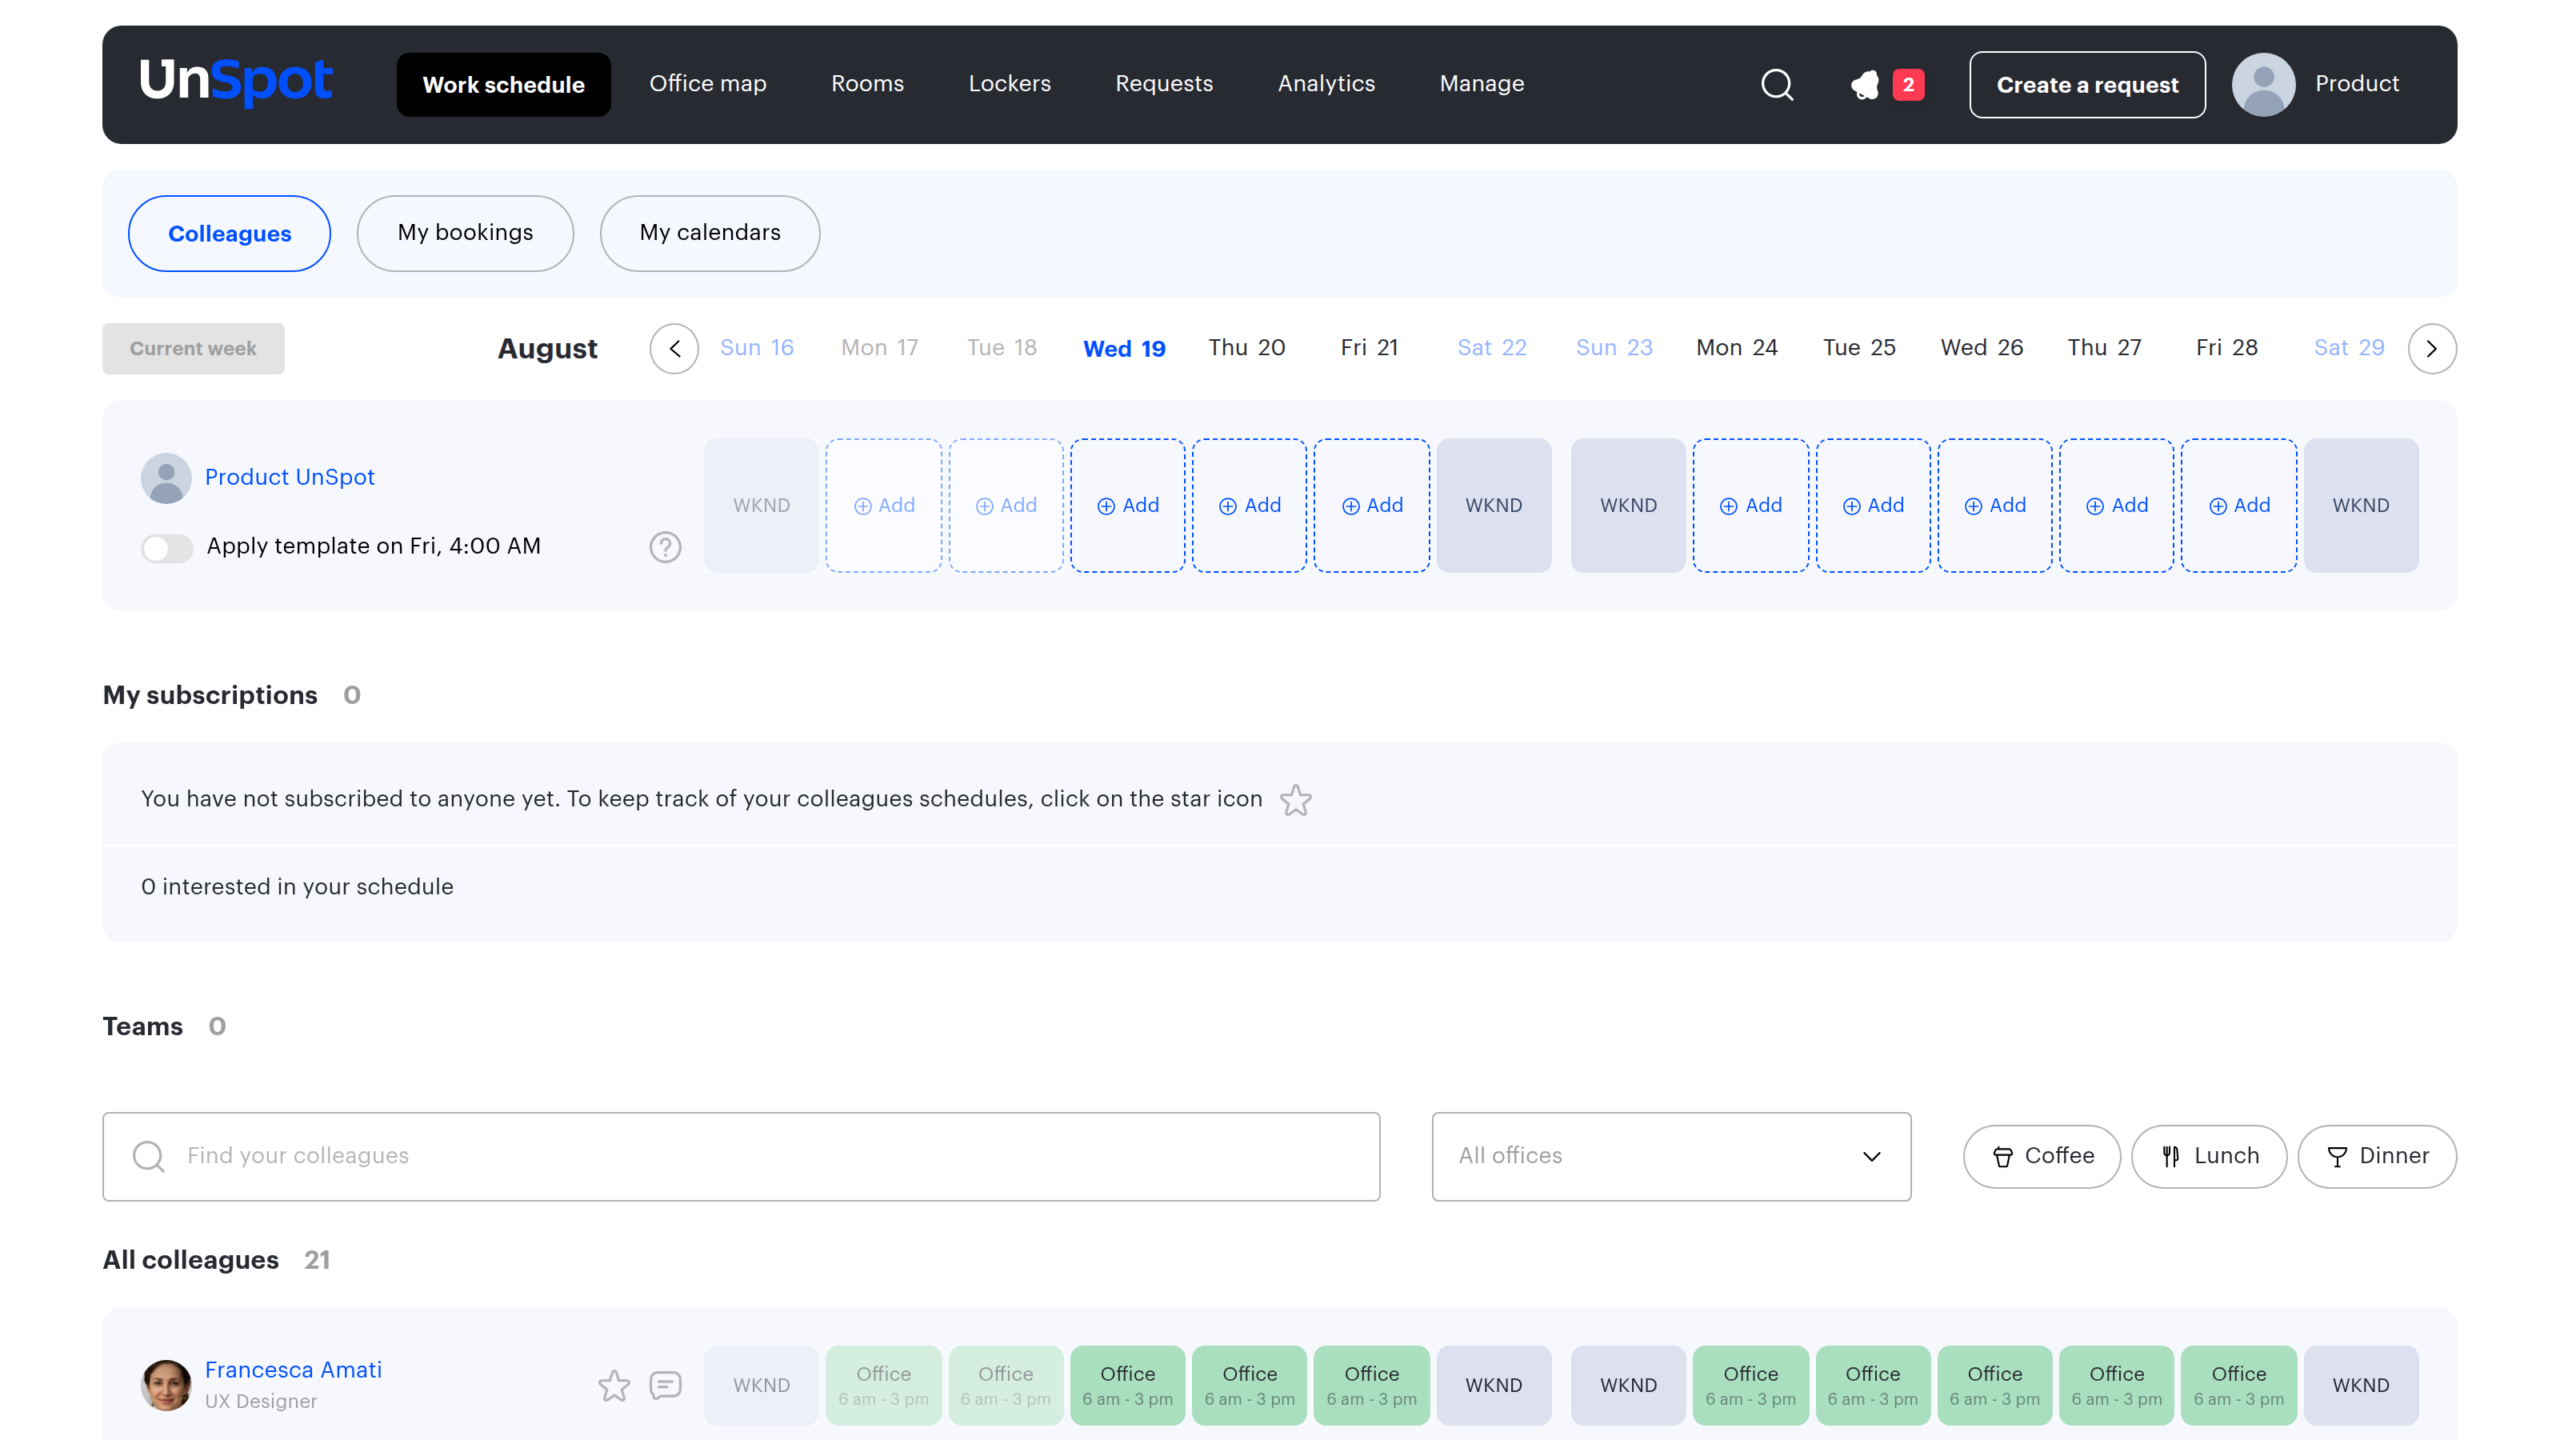Add booking for Thu 20
2560x1440 pixels.
point(1250,505)
